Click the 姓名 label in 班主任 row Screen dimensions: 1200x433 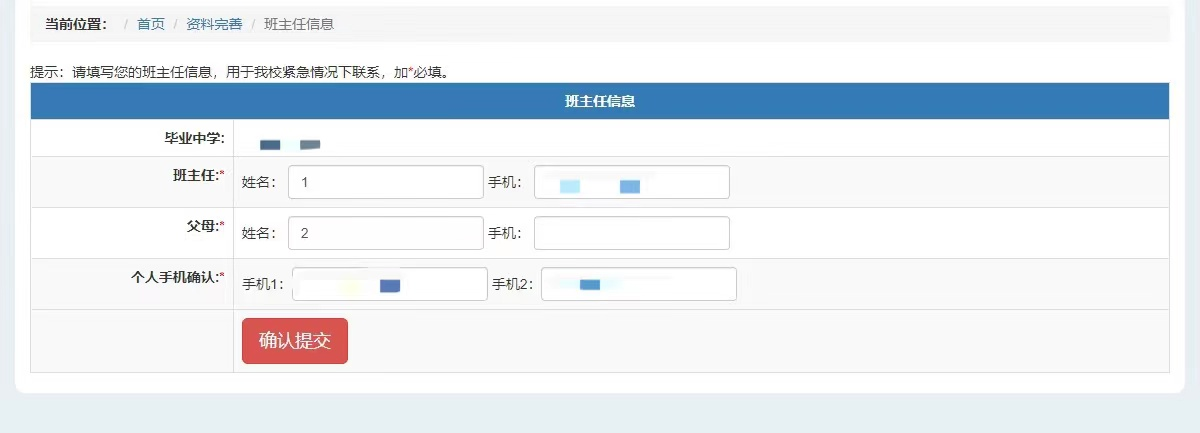coord(259,183)
